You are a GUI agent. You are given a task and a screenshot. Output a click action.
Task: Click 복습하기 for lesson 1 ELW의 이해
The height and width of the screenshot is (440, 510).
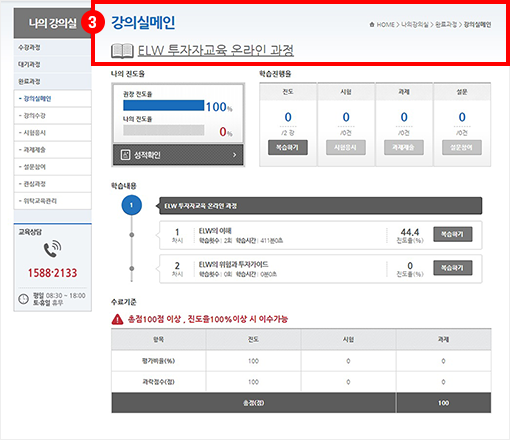(x=453, y=234)
